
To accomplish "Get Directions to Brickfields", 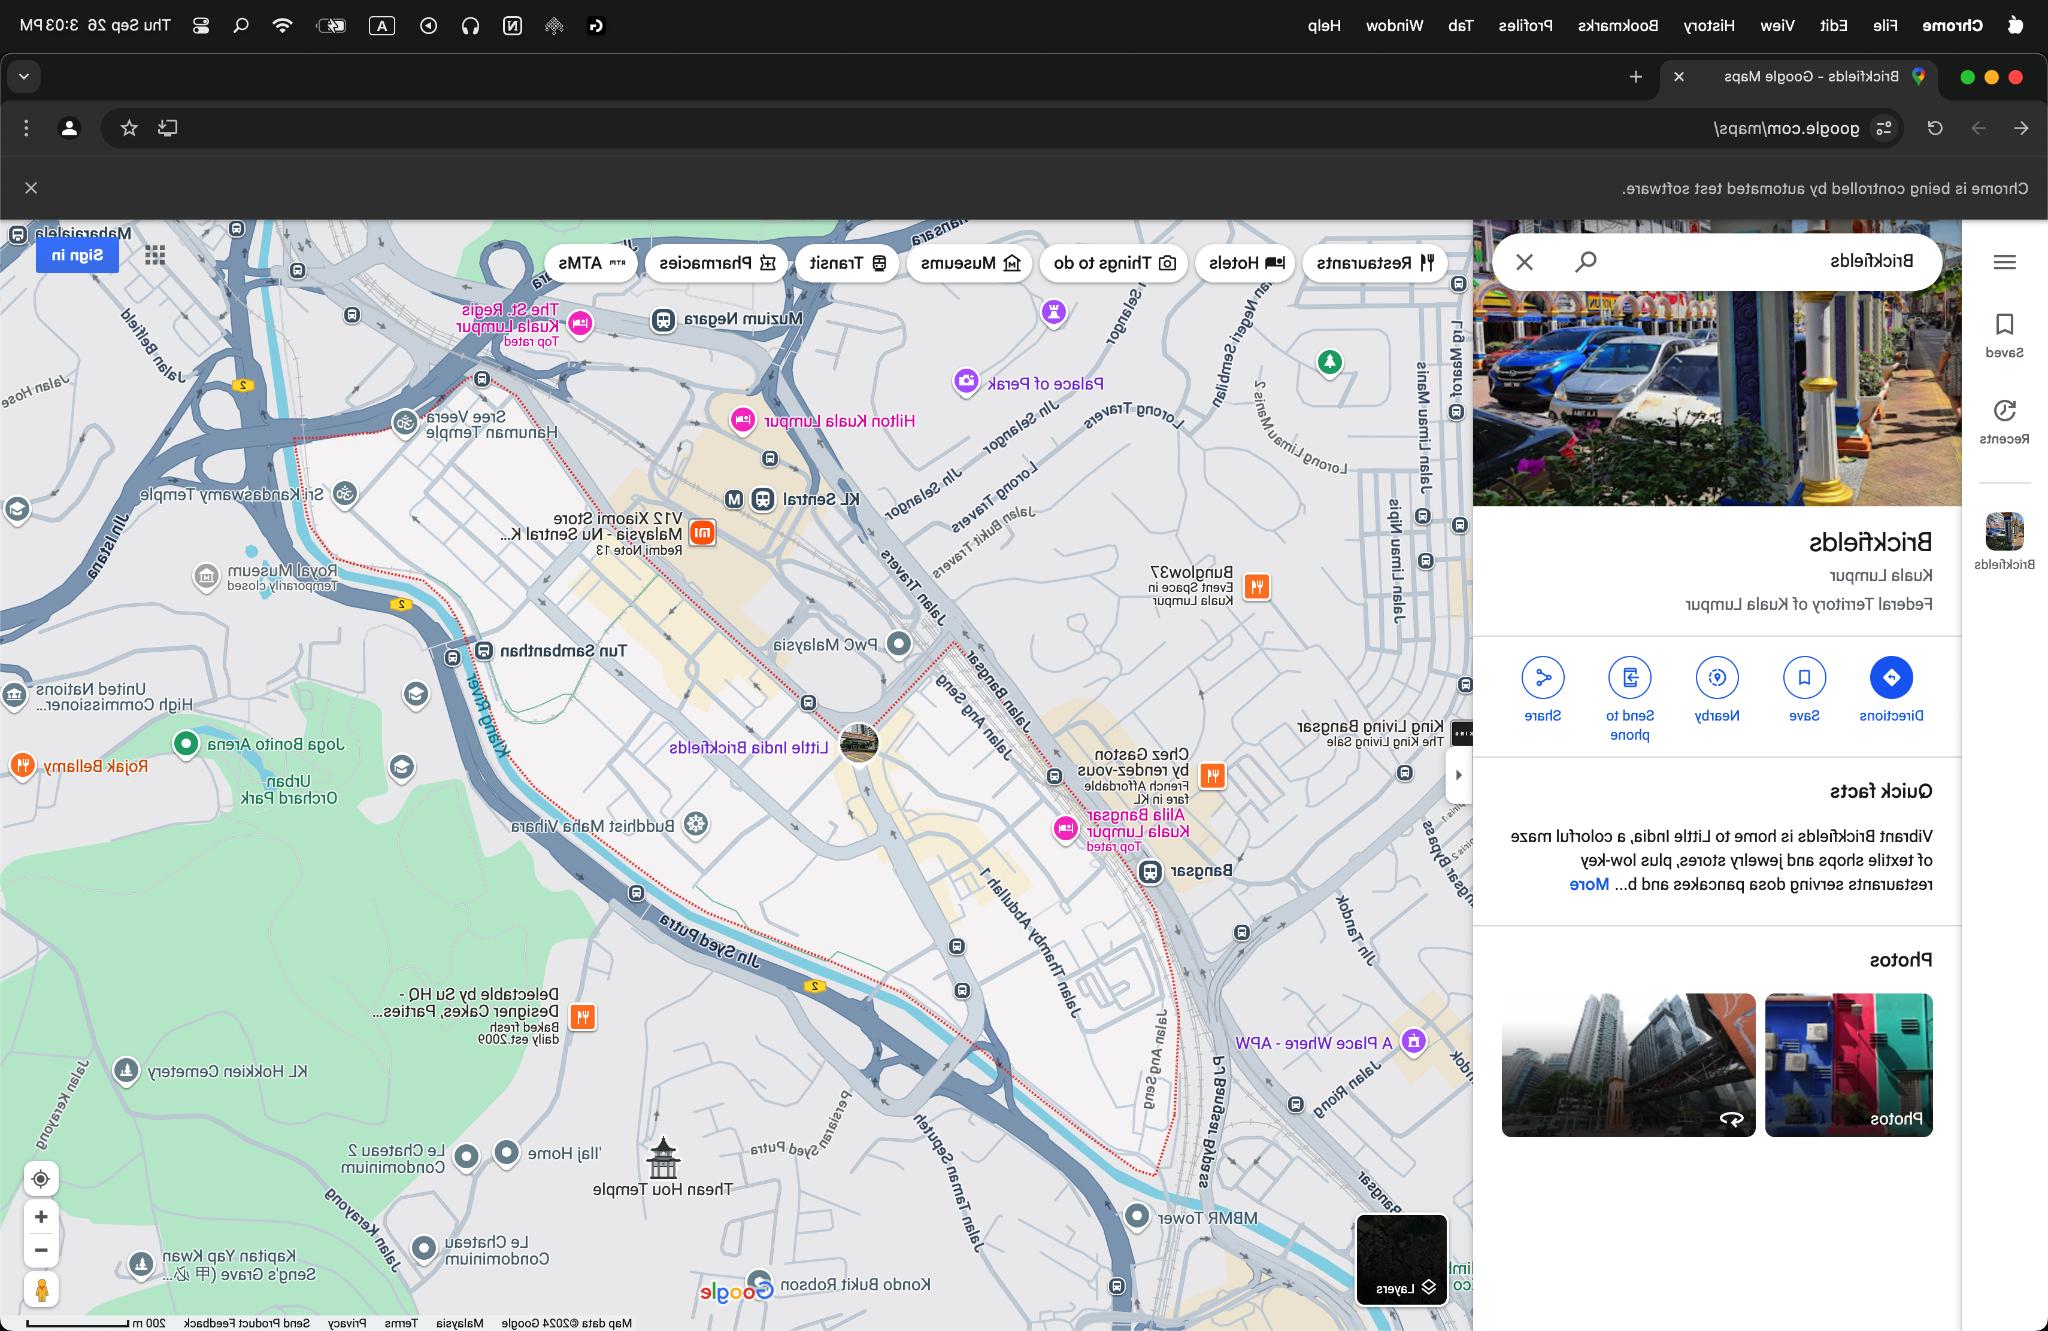I will click(x=1891, y=690).
